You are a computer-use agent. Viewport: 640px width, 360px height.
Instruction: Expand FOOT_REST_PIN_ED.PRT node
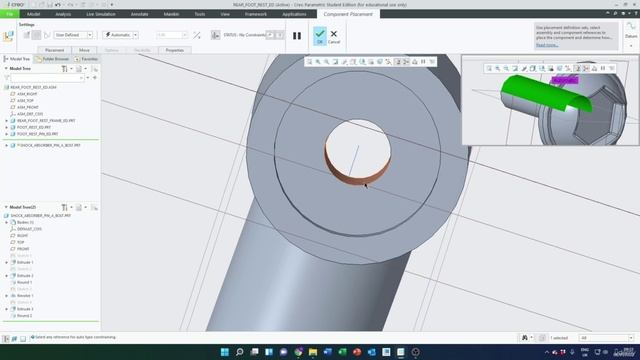pos(7,134)
